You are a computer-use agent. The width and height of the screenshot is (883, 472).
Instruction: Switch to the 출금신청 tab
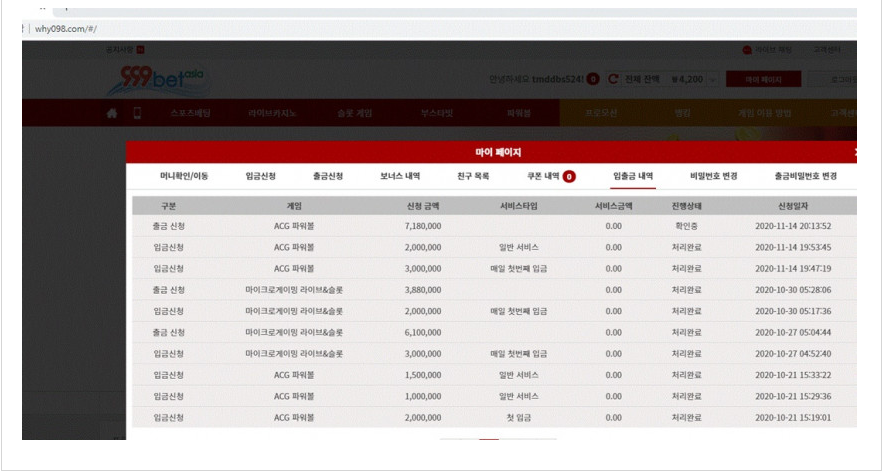[x=328, y=176]
